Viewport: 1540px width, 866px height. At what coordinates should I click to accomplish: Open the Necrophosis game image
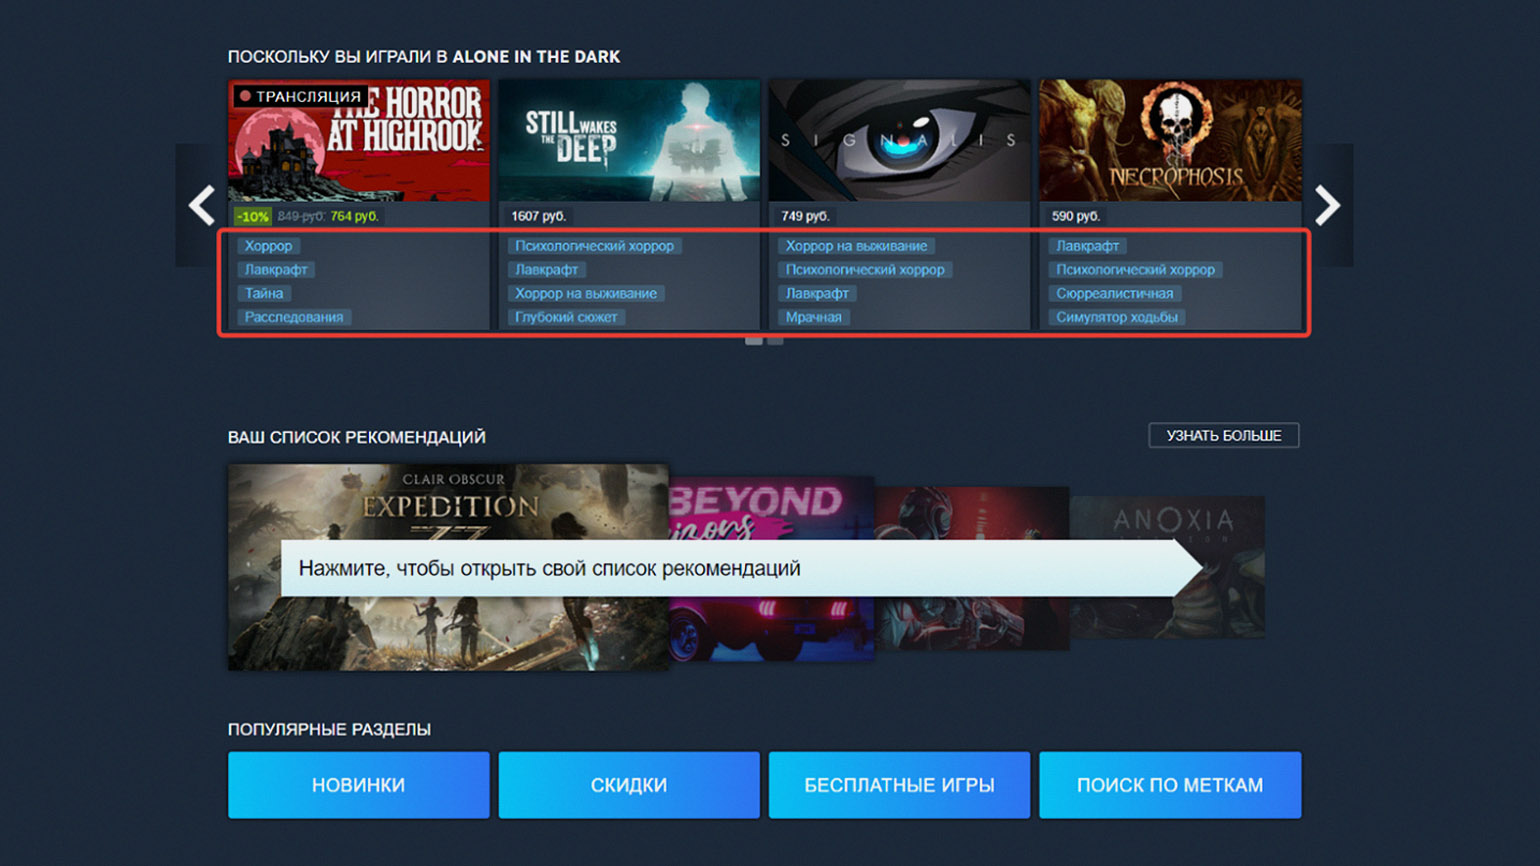pyautogui.click(x=1170, y=141)
